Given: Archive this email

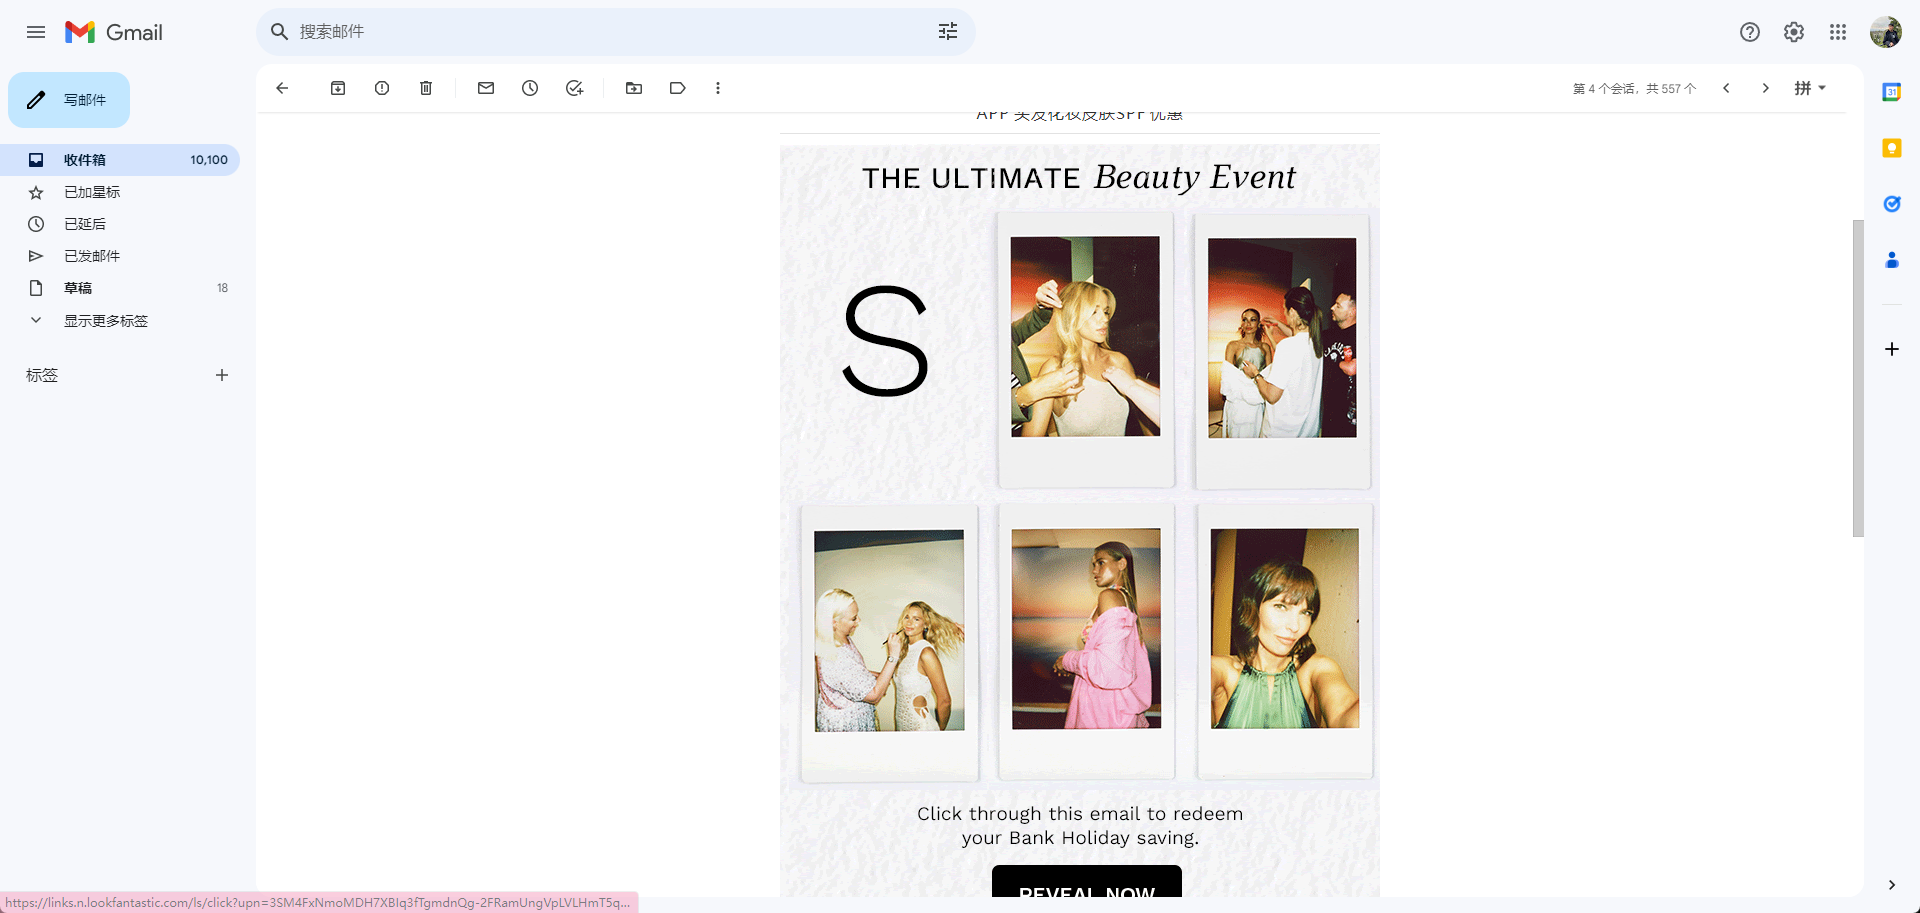Looking at the screenshot, I should coord(338,88).
